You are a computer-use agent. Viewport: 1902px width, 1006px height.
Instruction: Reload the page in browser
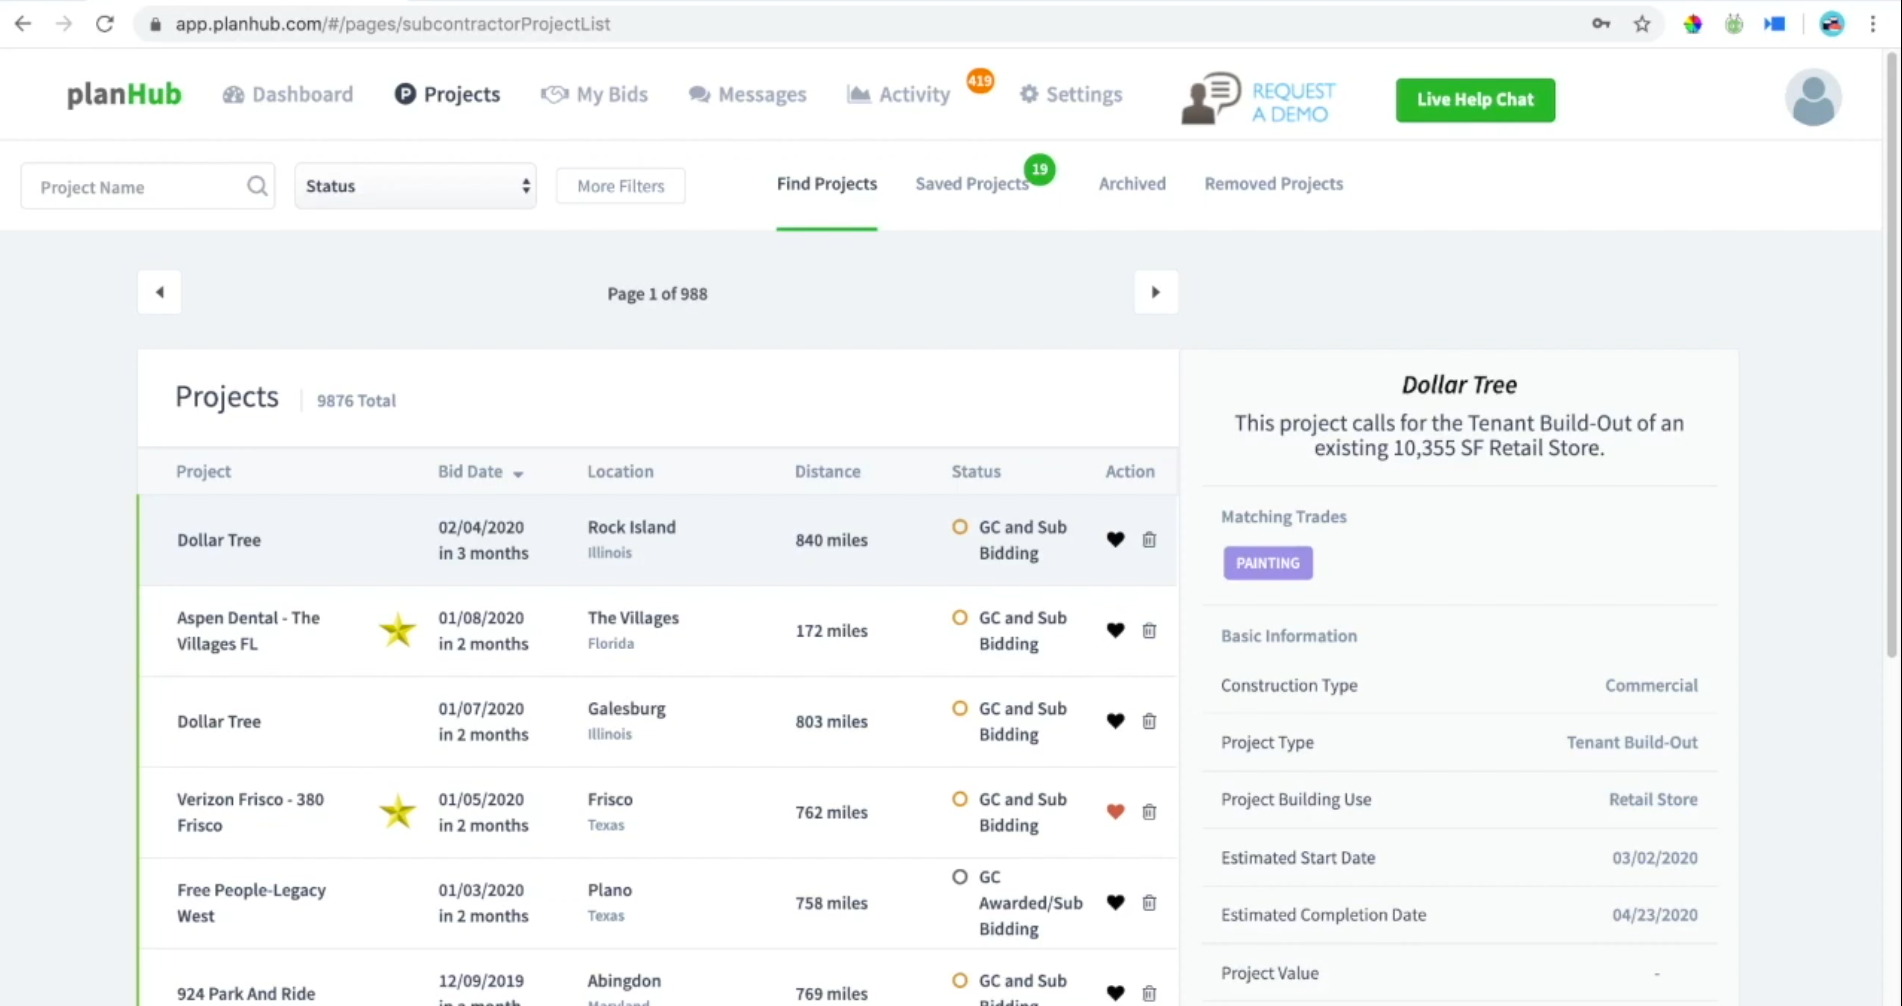105,24
